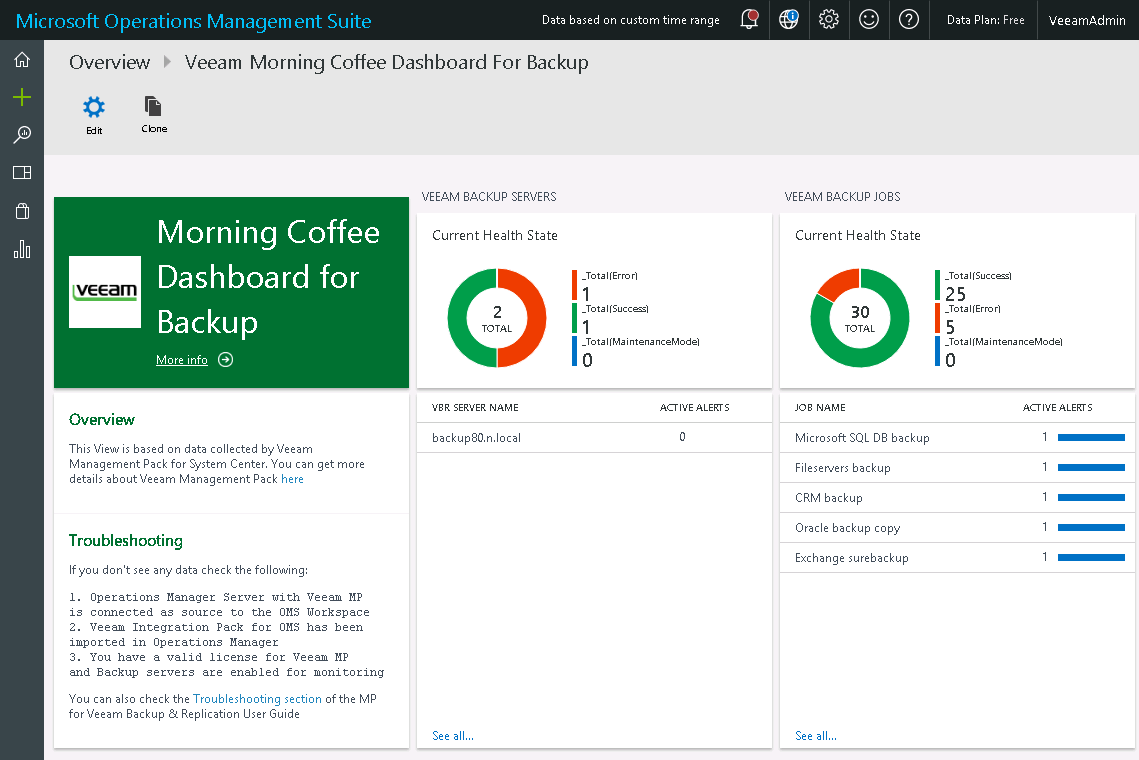The width and height of the screenshot is (1139, 760).
Task: Select the Fileservers backup job
Action: tap(957, 468)
